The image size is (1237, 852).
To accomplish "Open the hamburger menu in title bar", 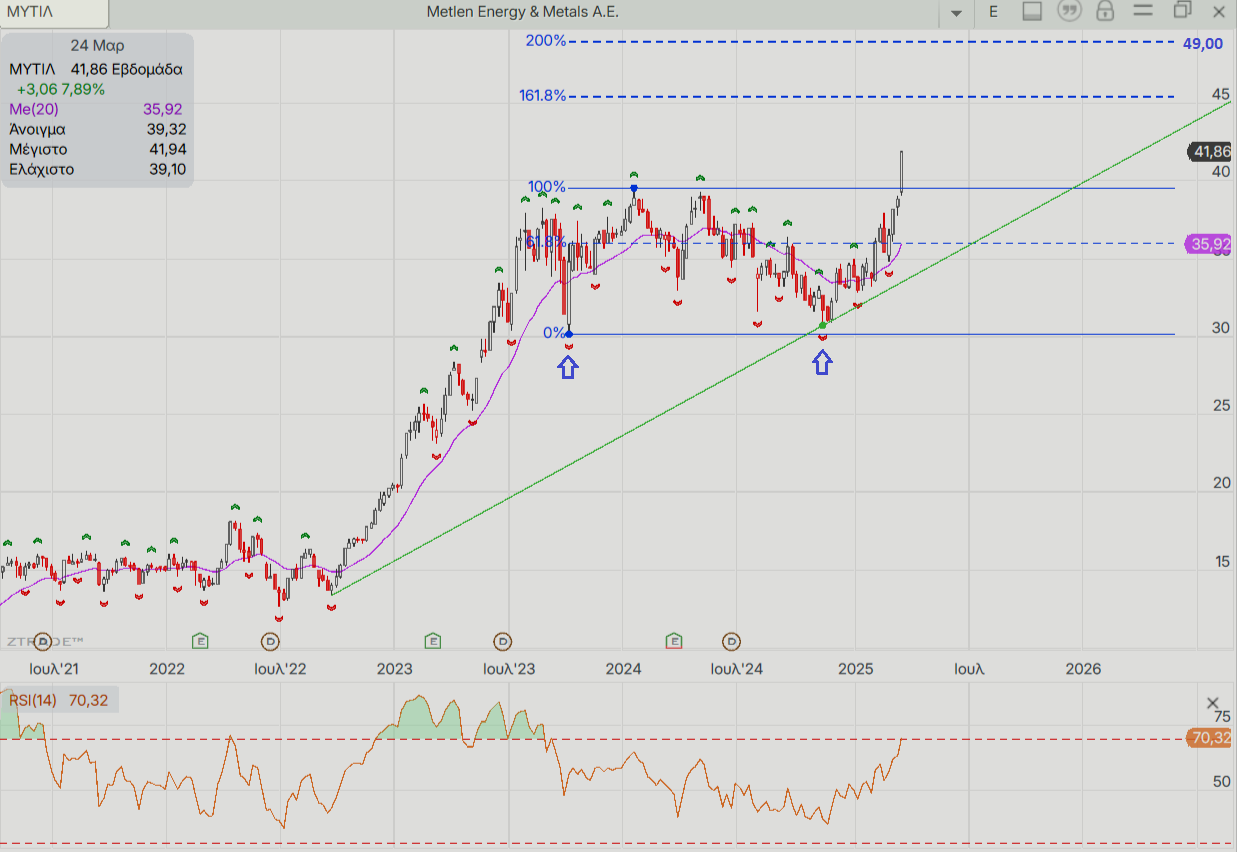I will click(1145, 11).
